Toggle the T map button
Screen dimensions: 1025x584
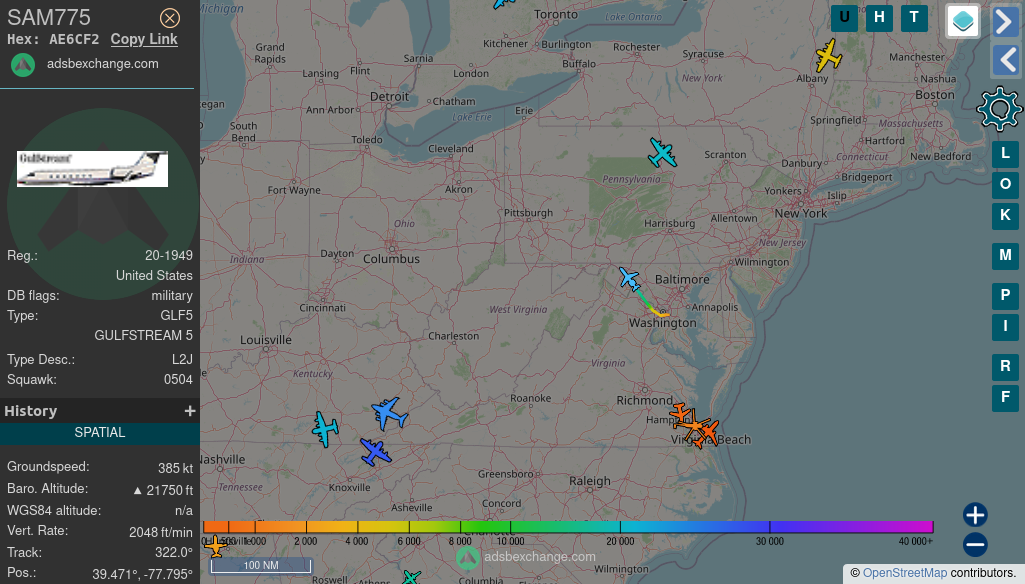914,17
